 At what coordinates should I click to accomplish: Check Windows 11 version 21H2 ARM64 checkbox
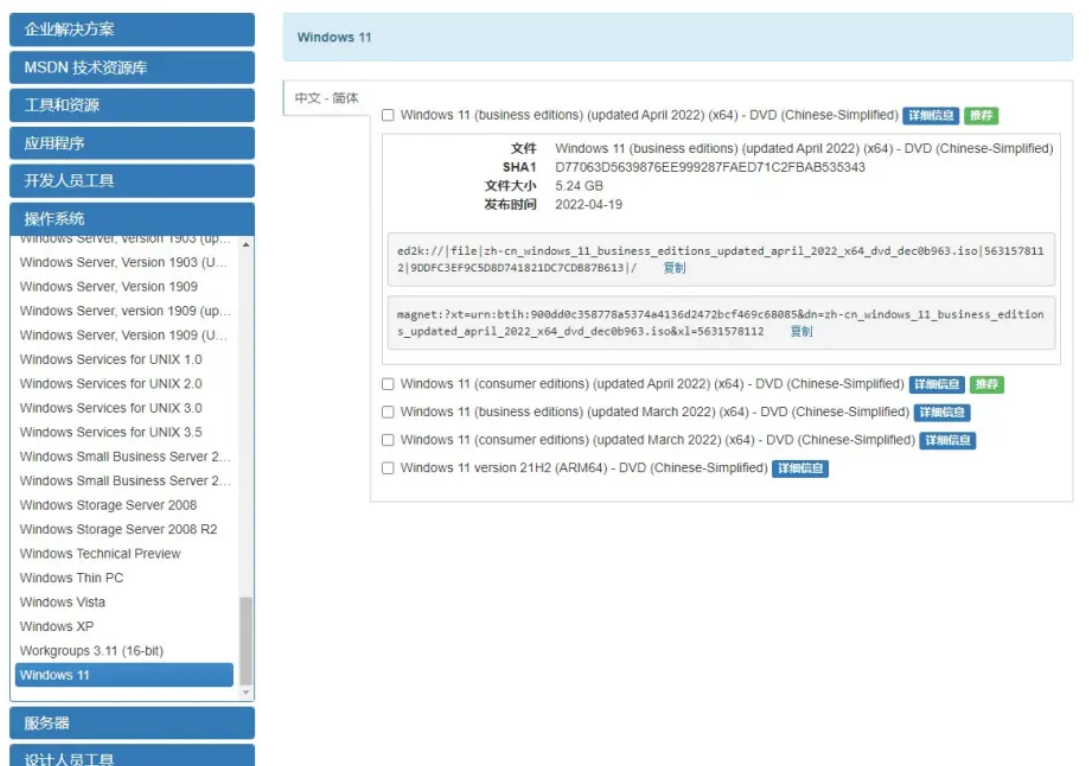tap(388, 468)
